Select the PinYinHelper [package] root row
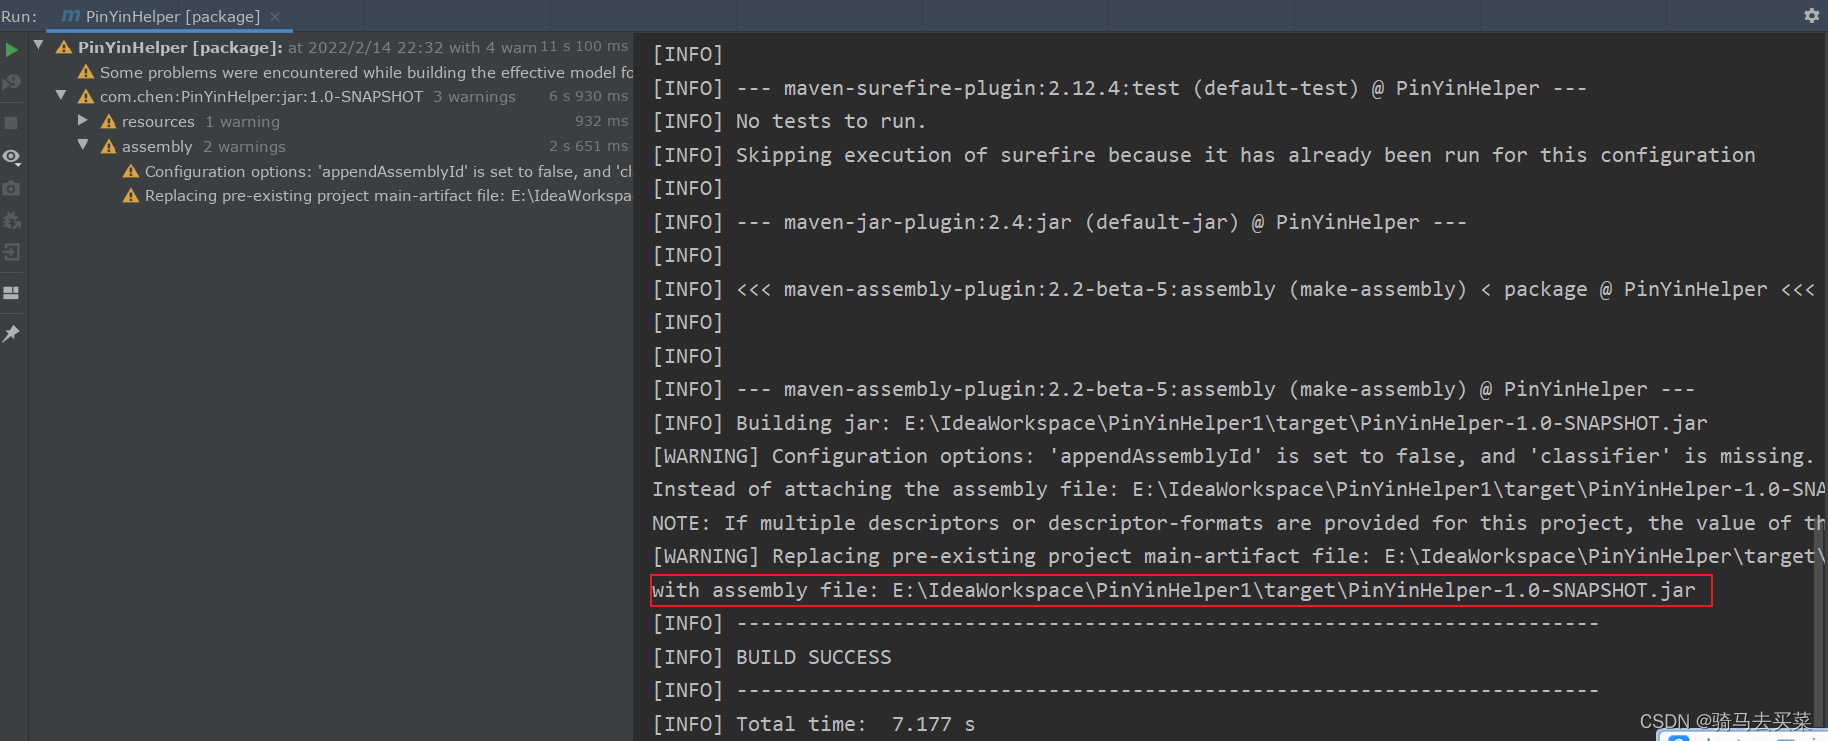This screenshot has height=741, width=1828. pos(331,47)
